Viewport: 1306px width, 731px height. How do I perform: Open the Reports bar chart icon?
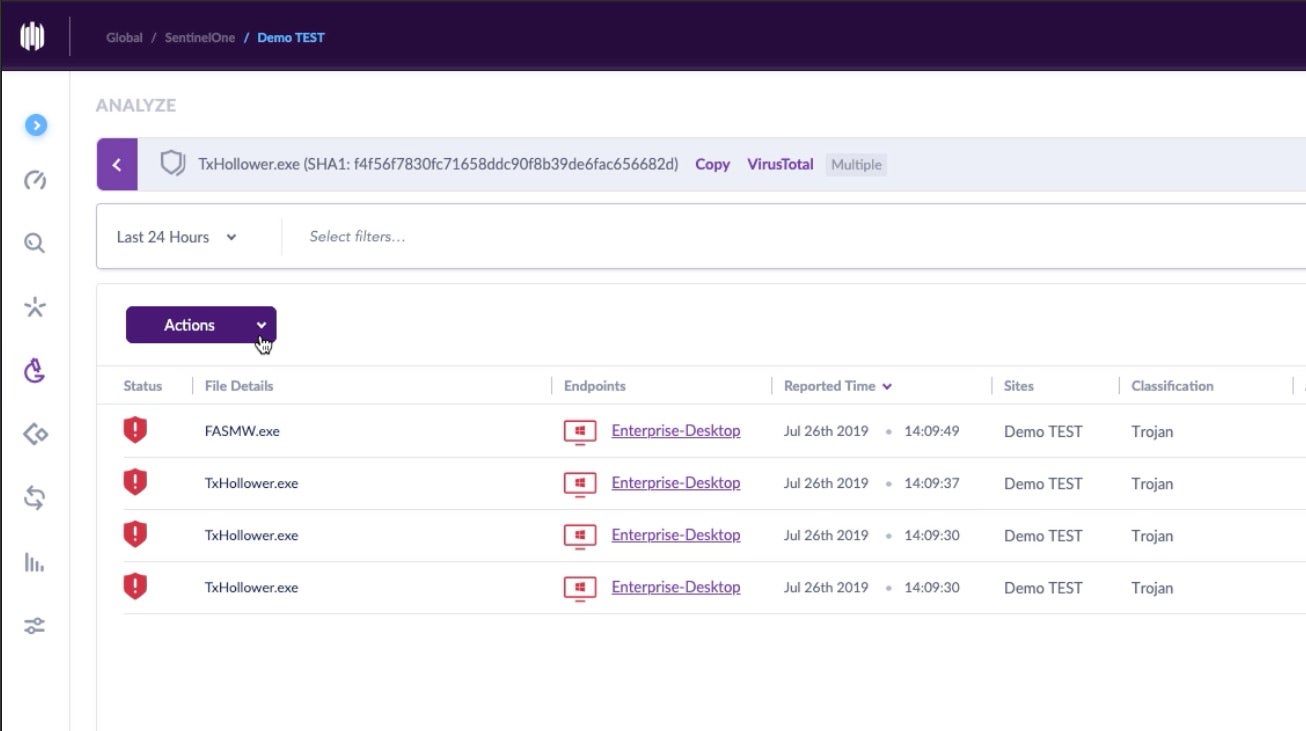point(34,563)
